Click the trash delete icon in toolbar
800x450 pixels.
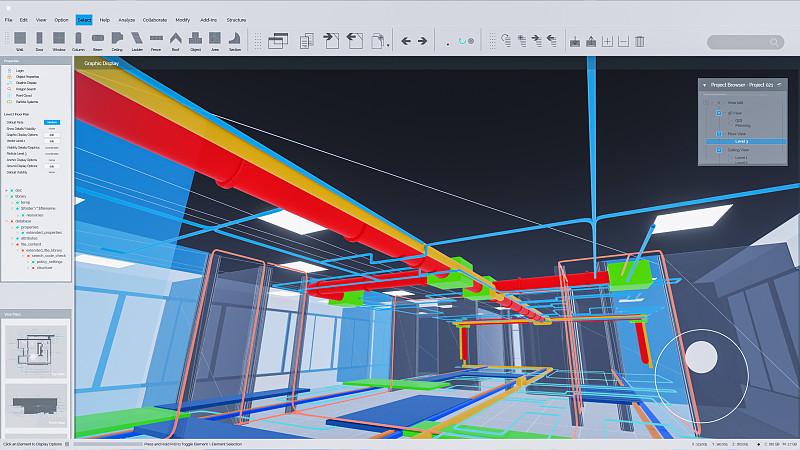(x=640, y=41)
